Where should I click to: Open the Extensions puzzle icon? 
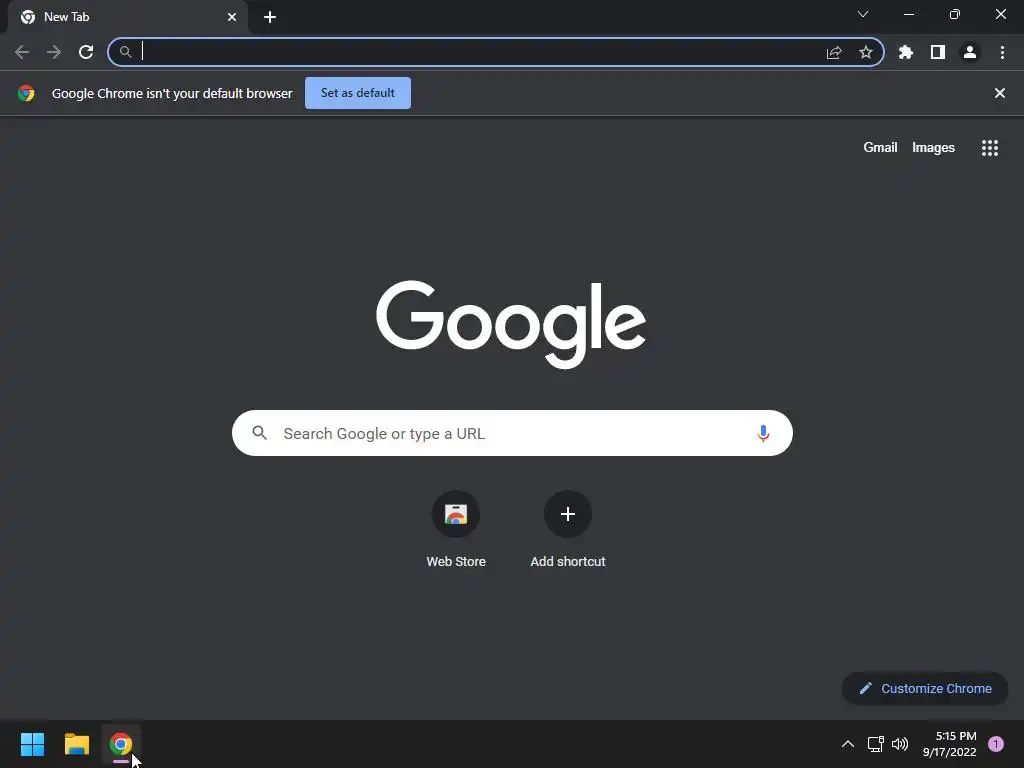(x=906, y=52)
